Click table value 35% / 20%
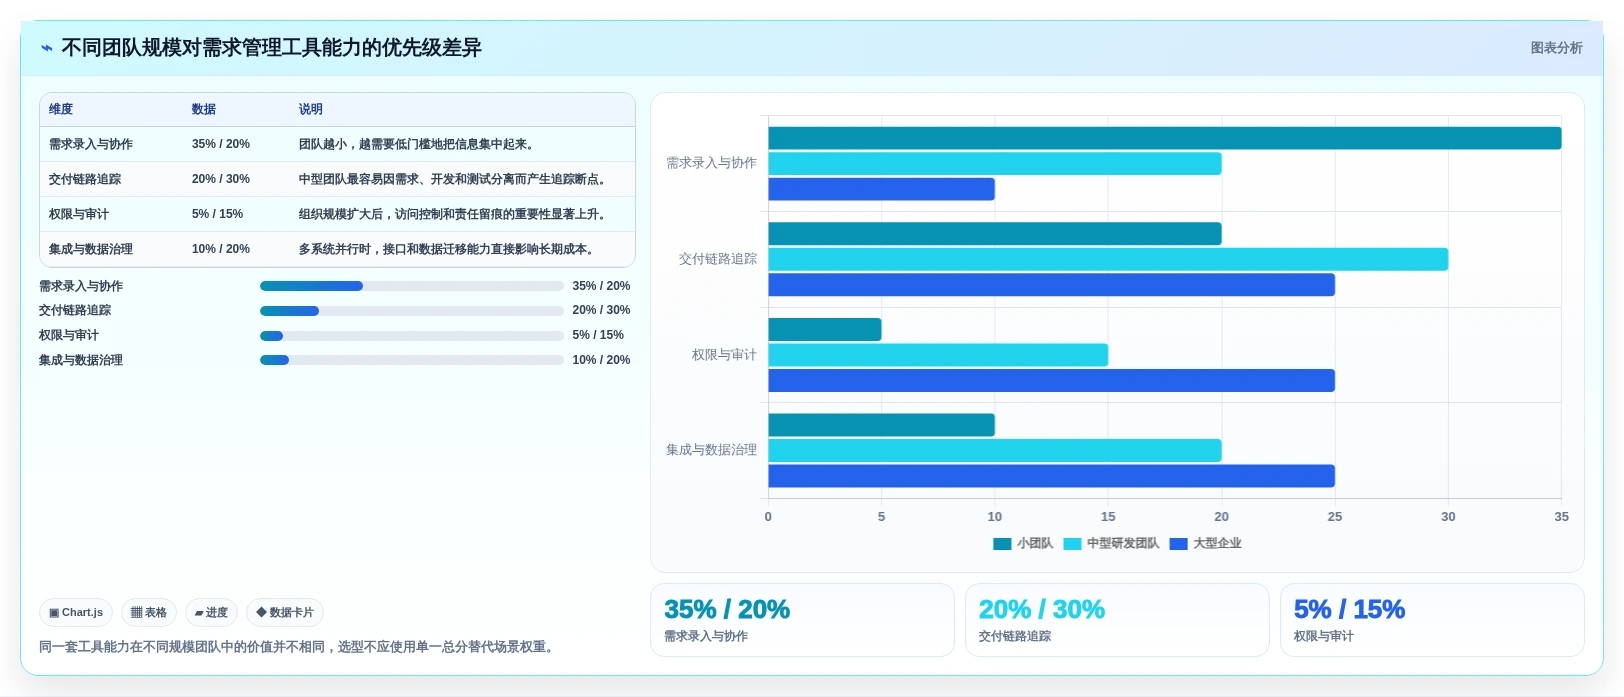 (221, 144)
